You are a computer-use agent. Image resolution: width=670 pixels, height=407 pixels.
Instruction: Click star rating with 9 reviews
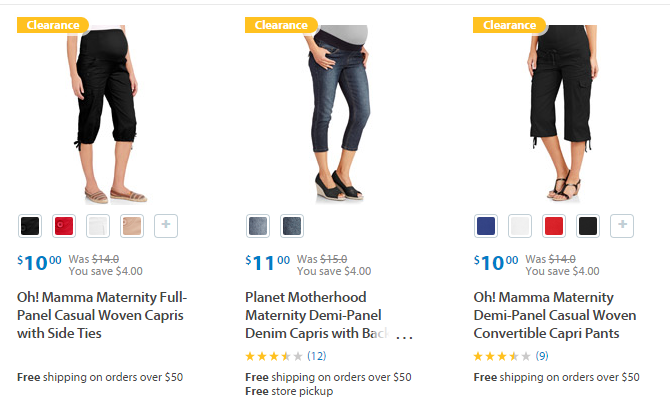coord(502,356)
